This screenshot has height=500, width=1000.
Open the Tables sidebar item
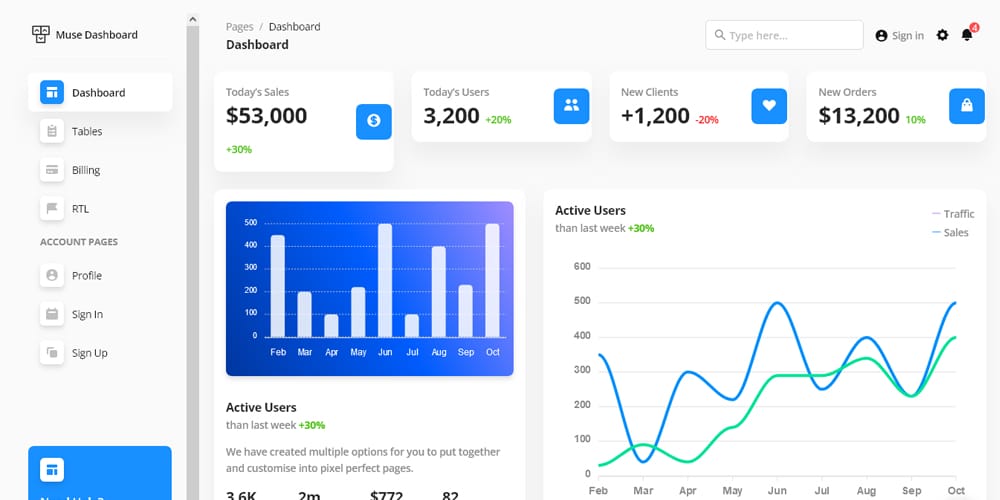[x=100, y=131]
